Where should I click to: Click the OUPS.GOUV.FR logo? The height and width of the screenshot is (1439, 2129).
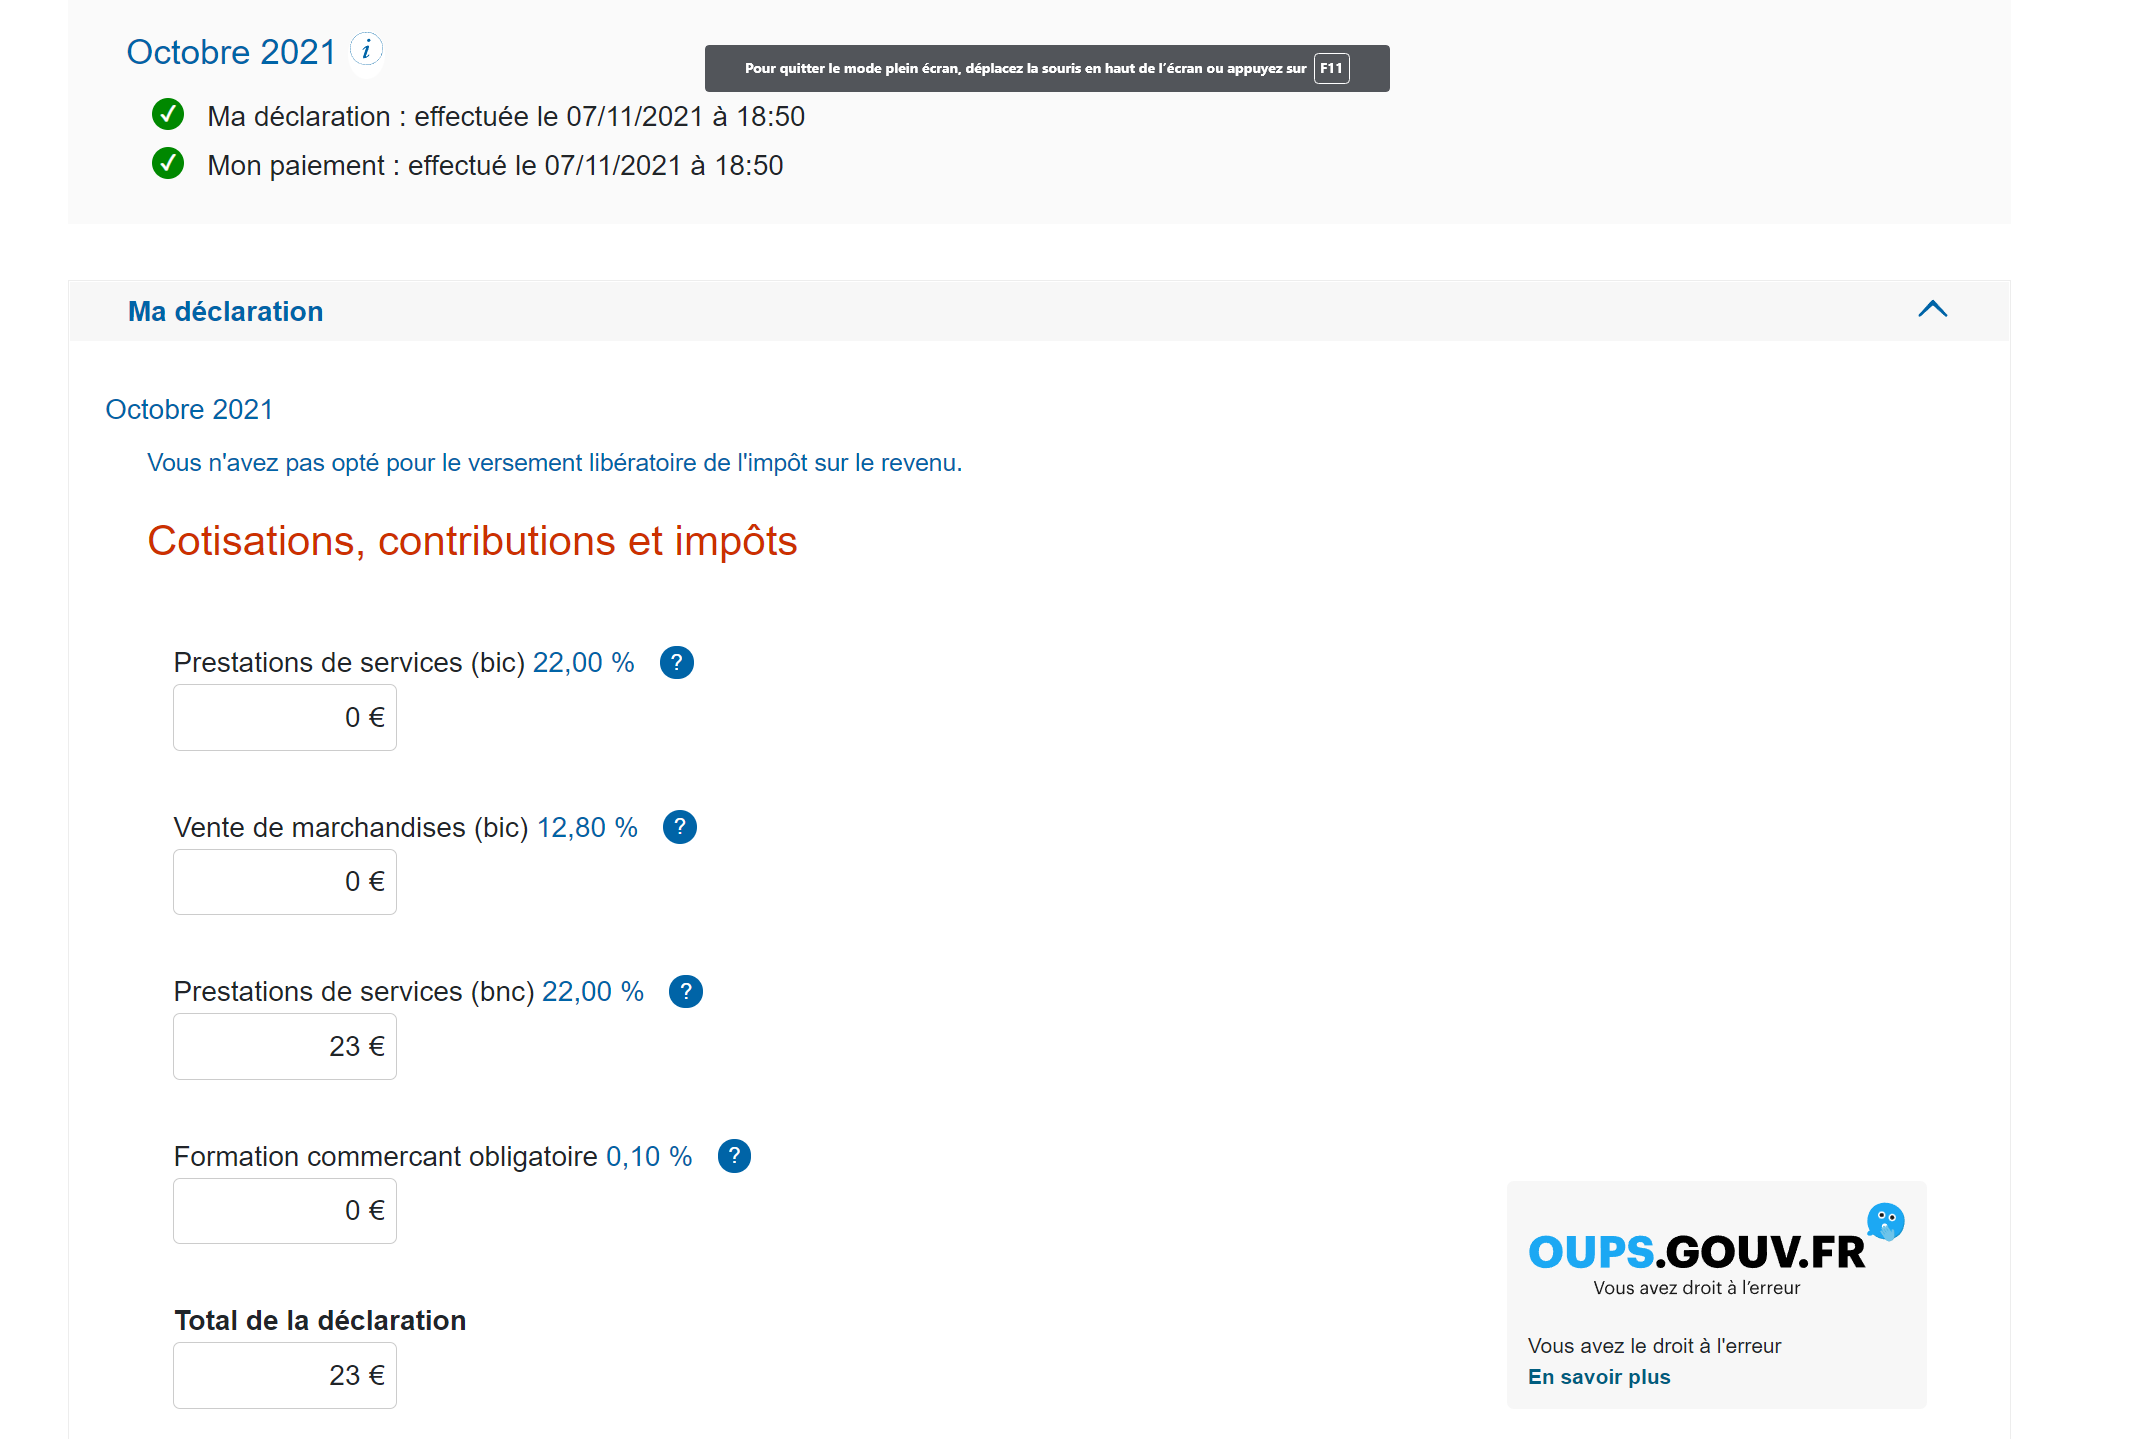click(x=1696, y=1253)
